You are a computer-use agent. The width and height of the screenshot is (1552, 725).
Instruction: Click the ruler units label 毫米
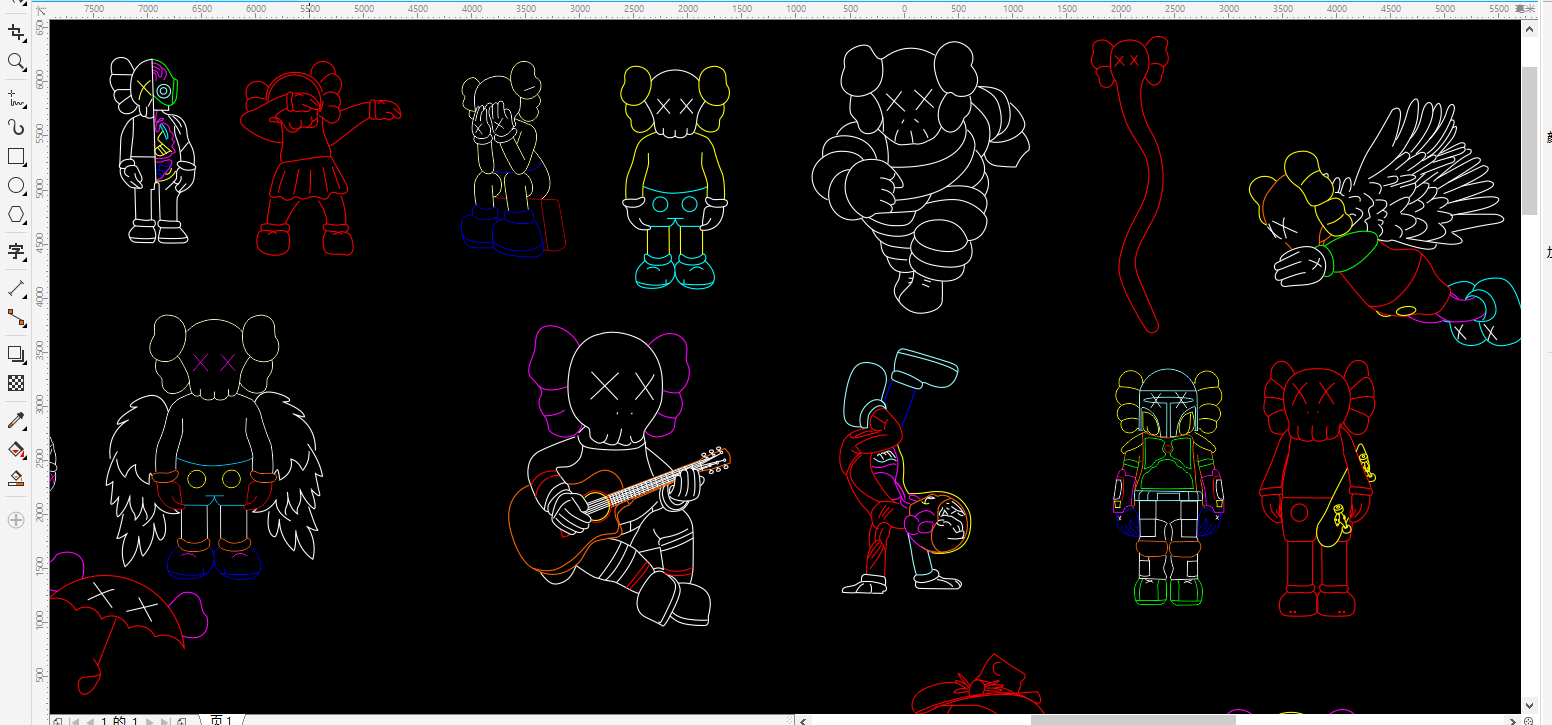(x=1526, y=8)
